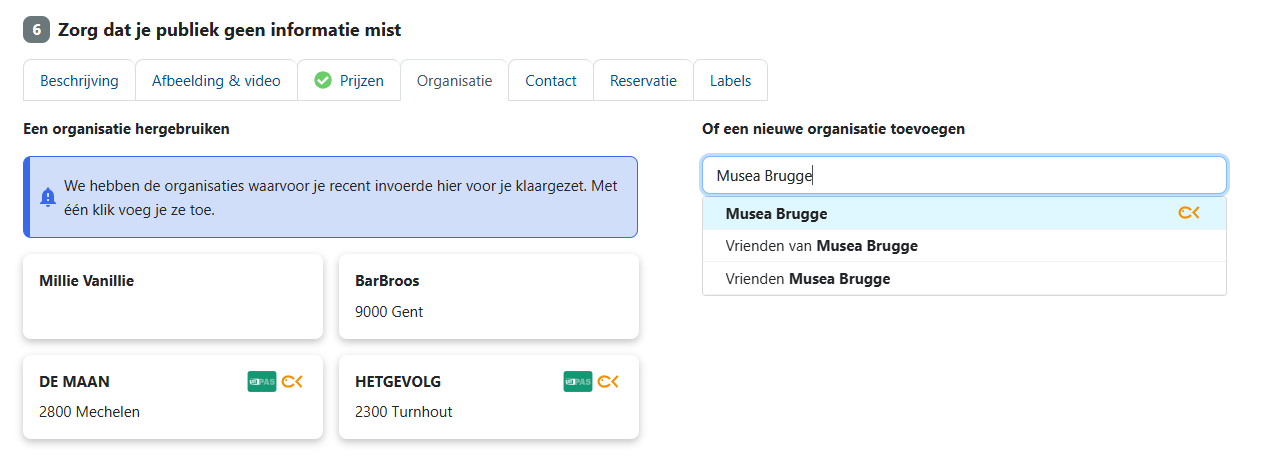Viewport: 1279px width, 456px height.
Task: Reuse the Millie Vanillie organisation card
Action: coord(173,296)
